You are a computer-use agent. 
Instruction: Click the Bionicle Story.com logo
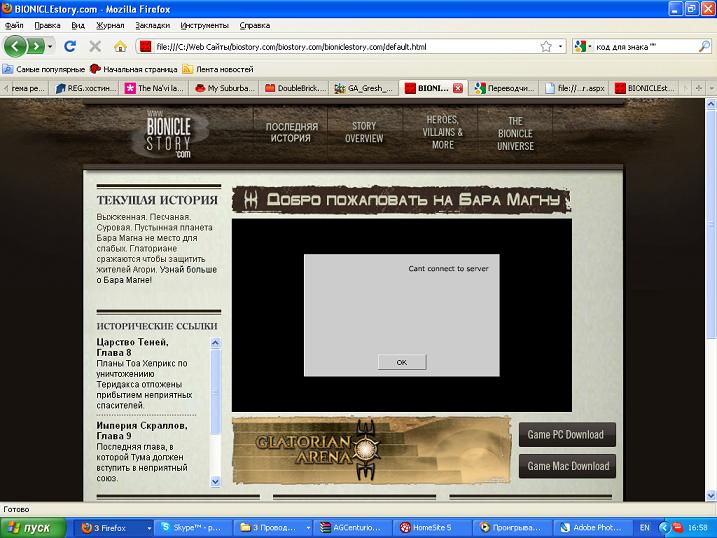pyautogui.click(x=168, y=134)
